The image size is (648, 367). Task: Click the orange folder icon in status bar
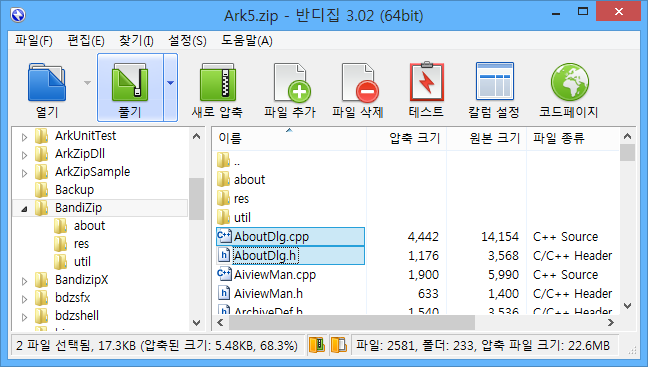pyautogui.click(x=339, y=345)
